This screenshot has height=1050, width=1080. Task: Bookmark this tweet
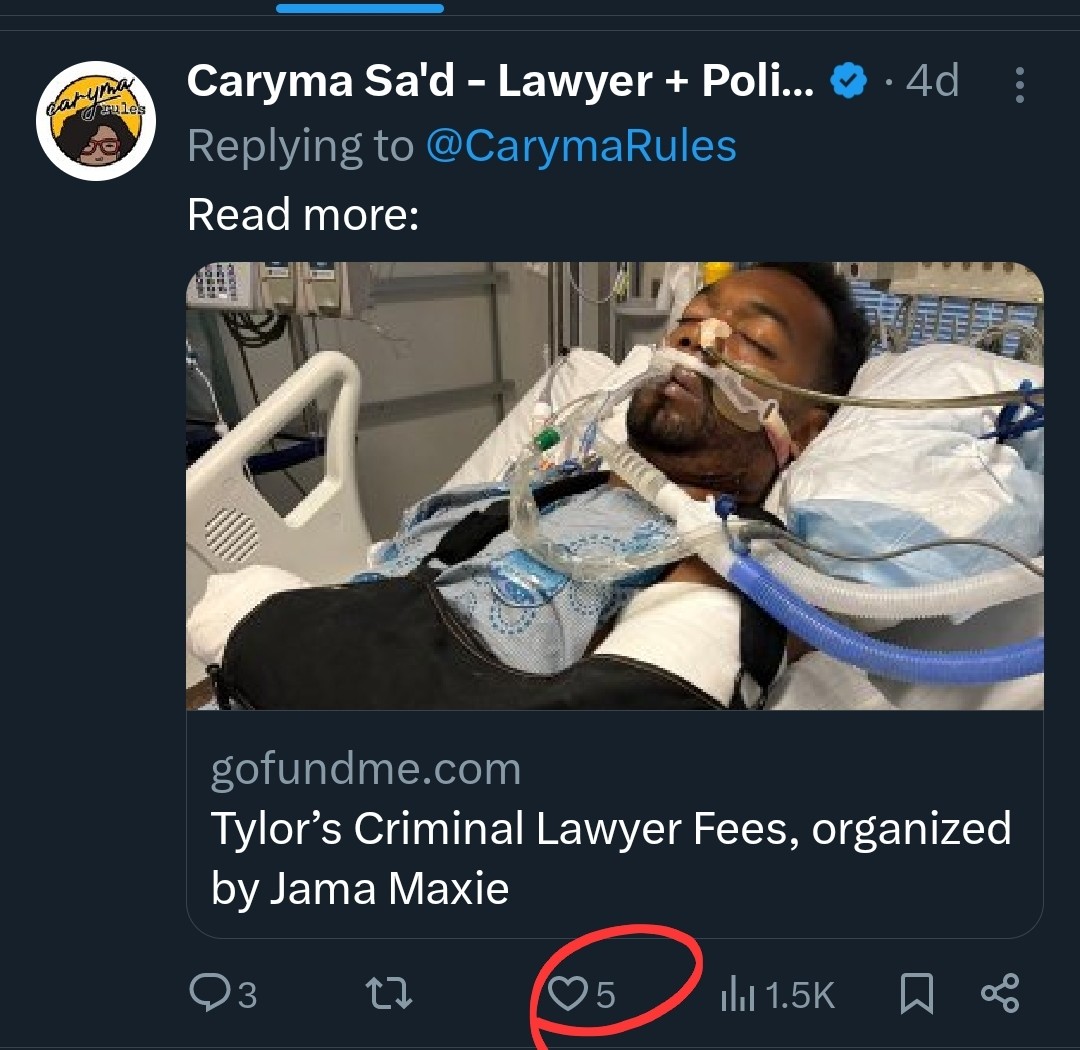coord(916,994)
